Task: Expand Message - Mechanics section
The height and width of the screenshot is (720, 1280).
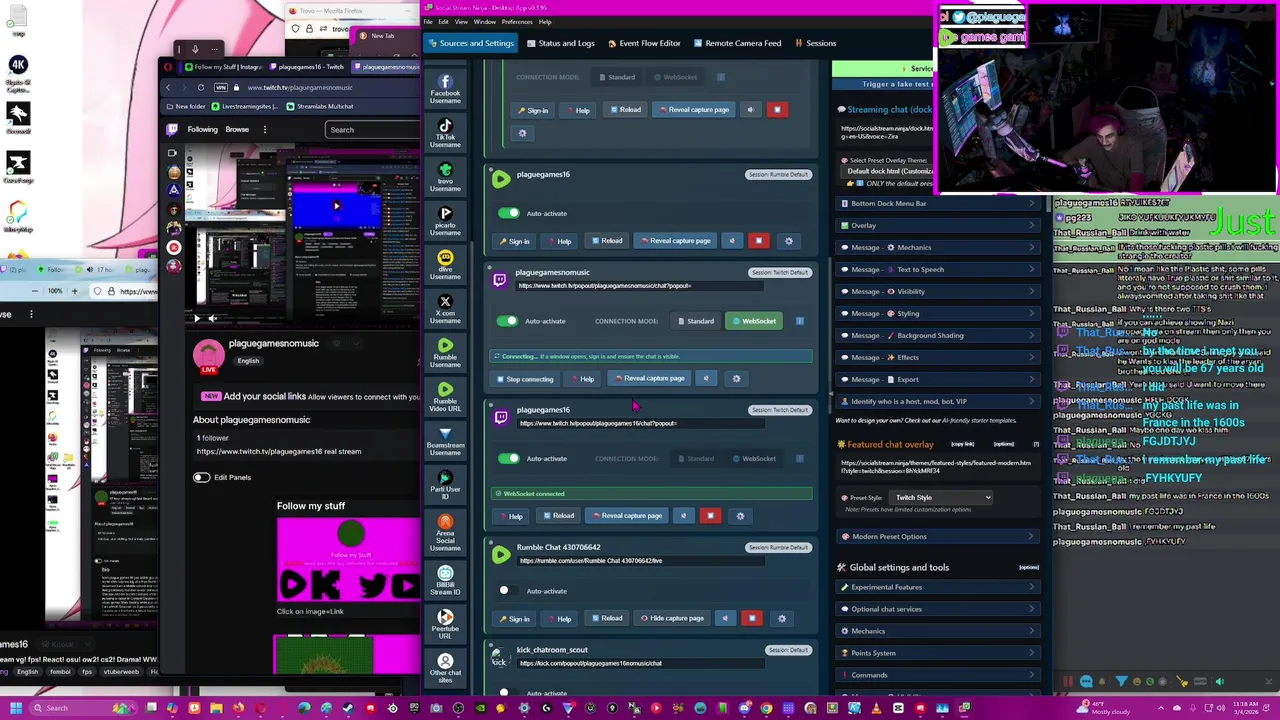Action: [938, 247]
